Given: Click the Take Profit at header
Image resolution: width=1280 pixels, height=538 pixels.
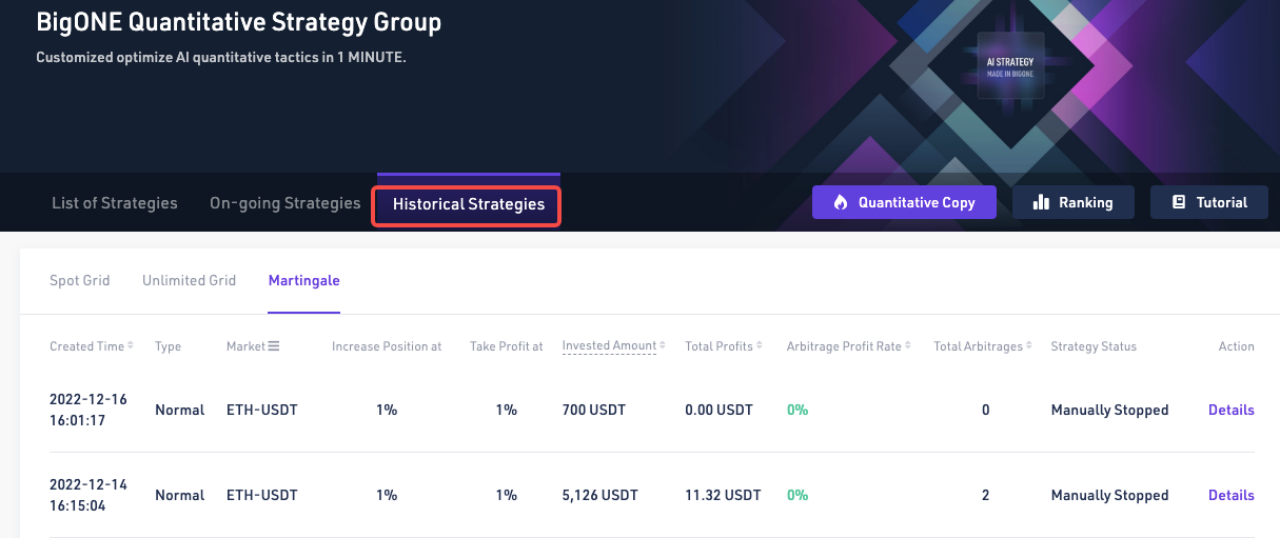Looking at the screenshot, I should [x=507, y=346].
